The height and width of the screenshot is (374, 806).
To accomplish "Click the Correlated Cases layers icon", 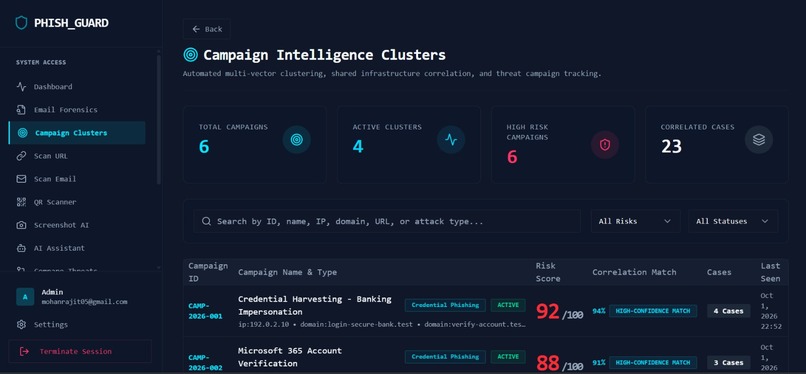I will pos(759,140).
